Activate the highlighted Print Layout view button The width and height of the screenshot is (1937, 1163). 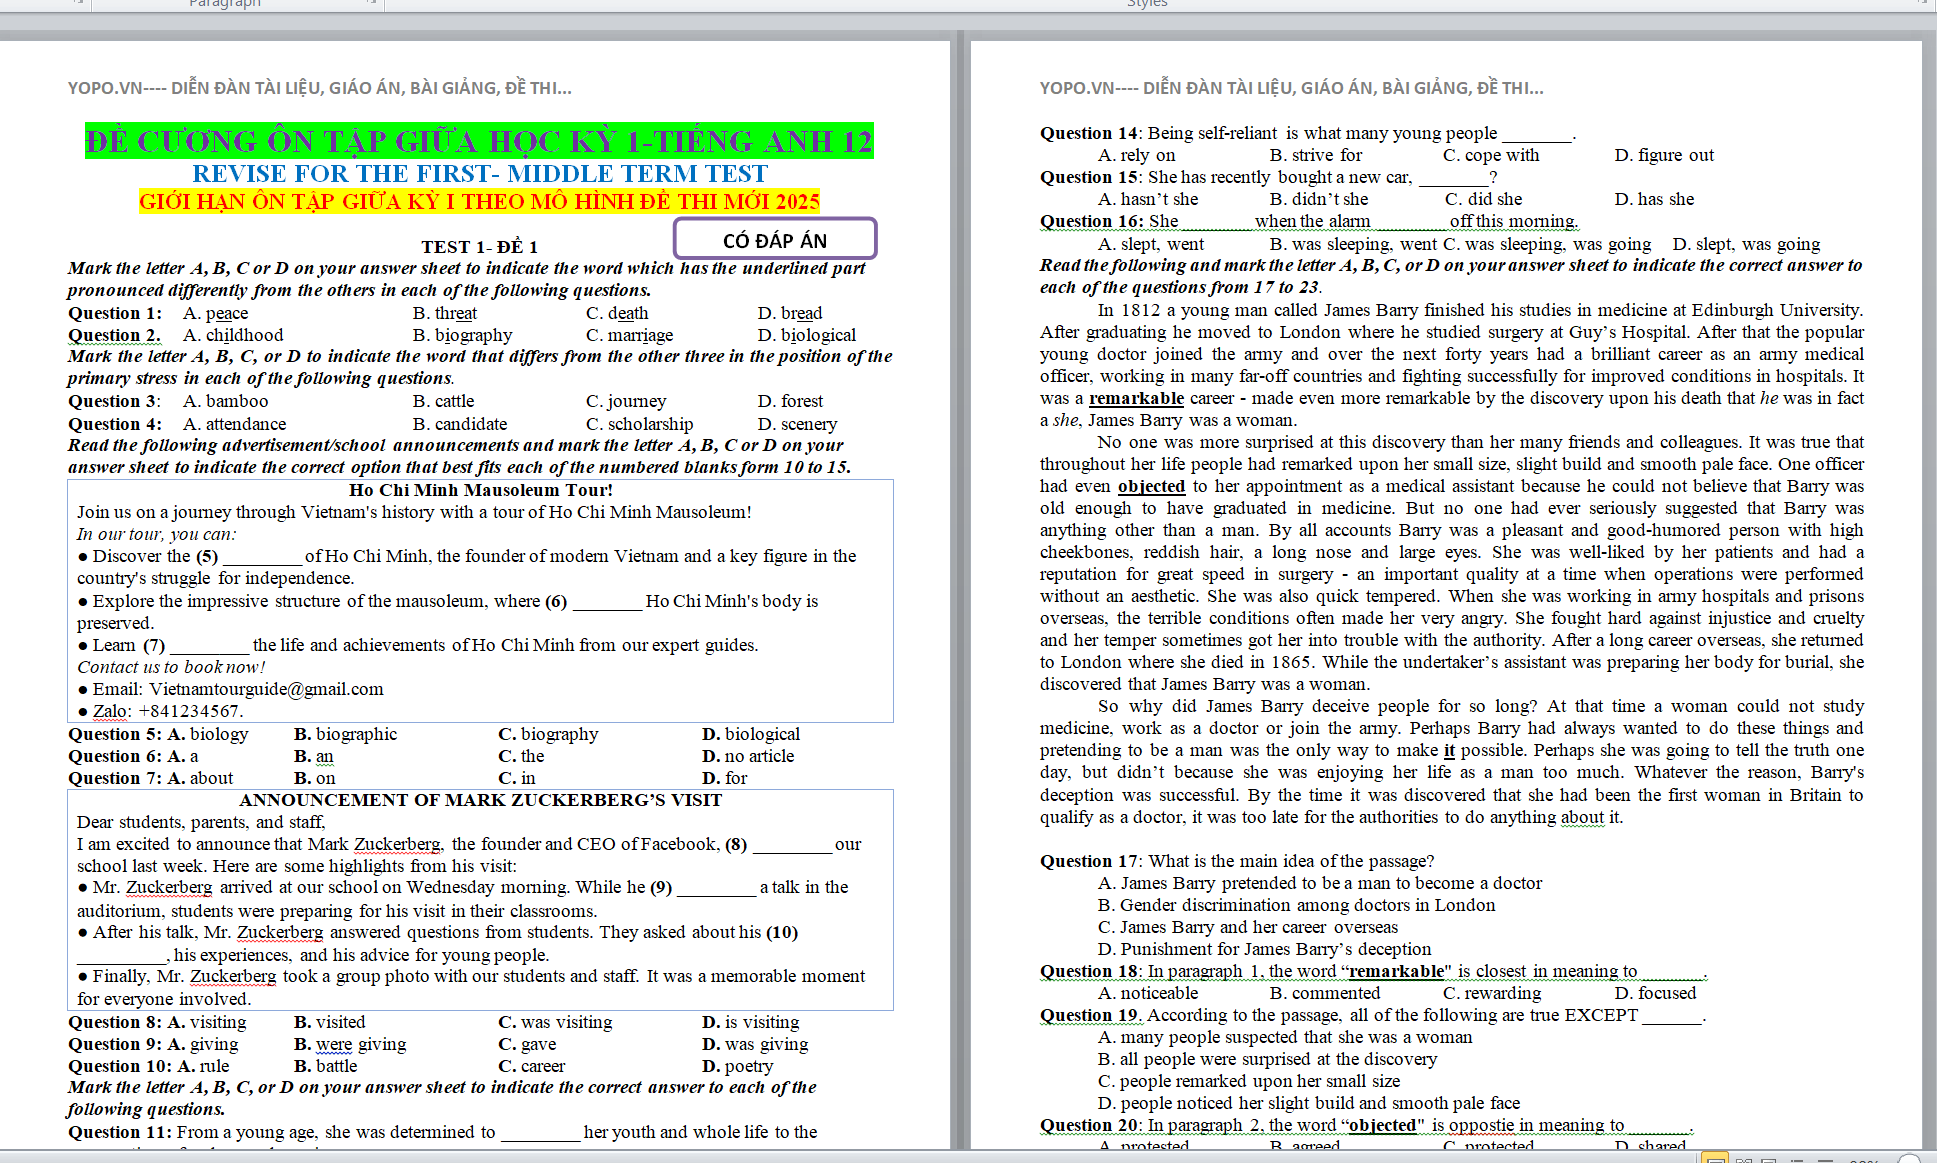[1715, 1158]
